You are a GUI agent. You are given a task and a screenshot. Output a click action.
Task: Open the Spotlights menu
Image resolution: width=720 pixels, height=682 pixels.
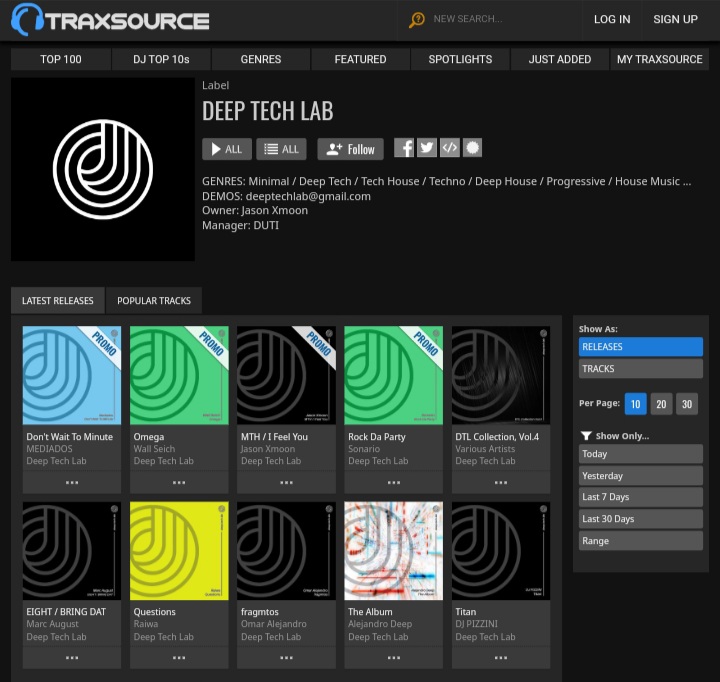click(460, 59)
